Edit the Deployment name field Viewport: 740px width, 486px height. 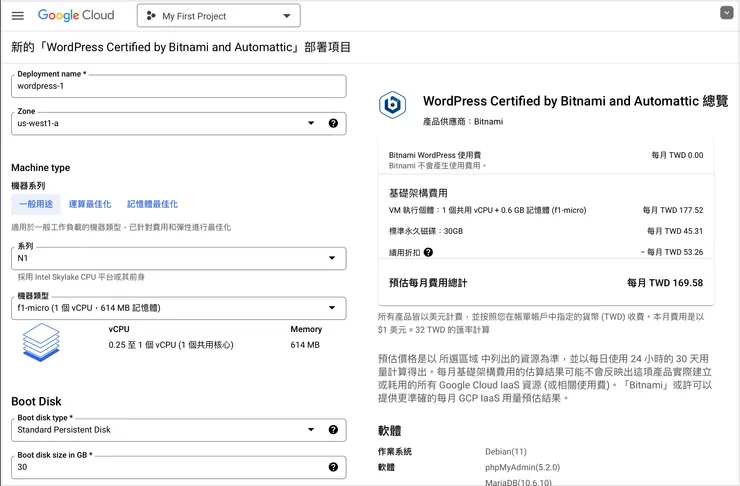click(178, 86)
